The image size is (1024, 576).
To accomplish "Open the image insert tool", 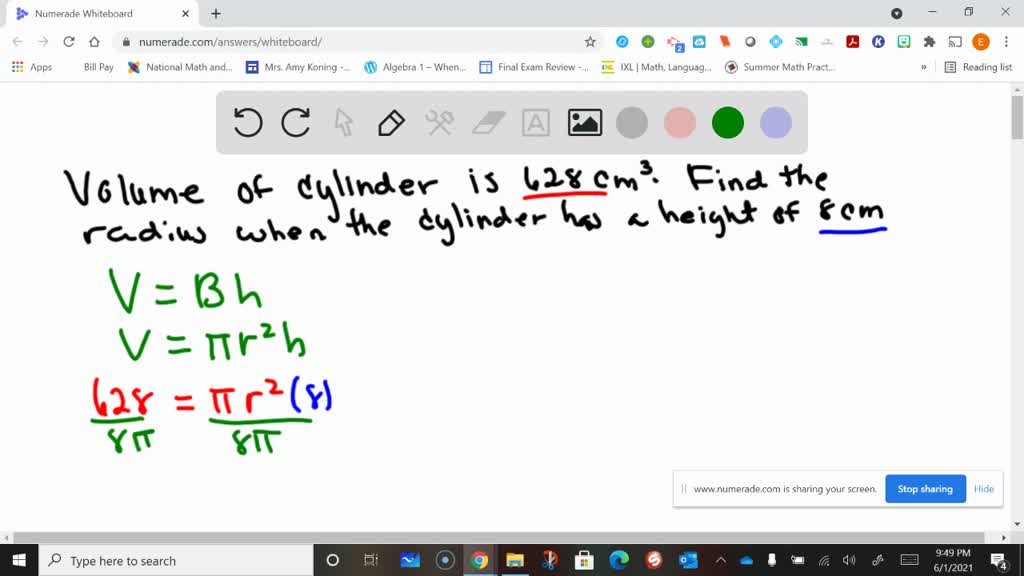I will coord(584,122).
